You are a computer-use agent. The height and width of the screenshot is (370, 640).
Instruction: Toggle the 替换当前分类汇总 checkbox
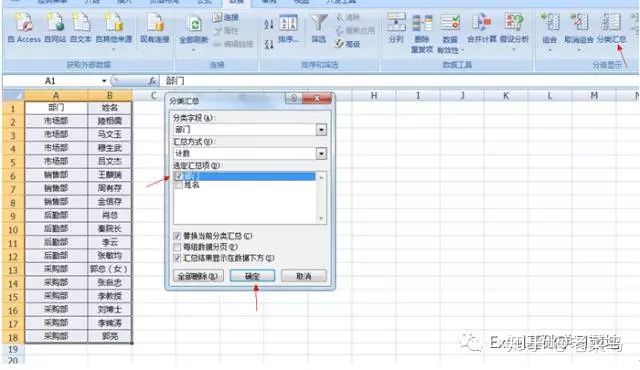tap(177, 236)
